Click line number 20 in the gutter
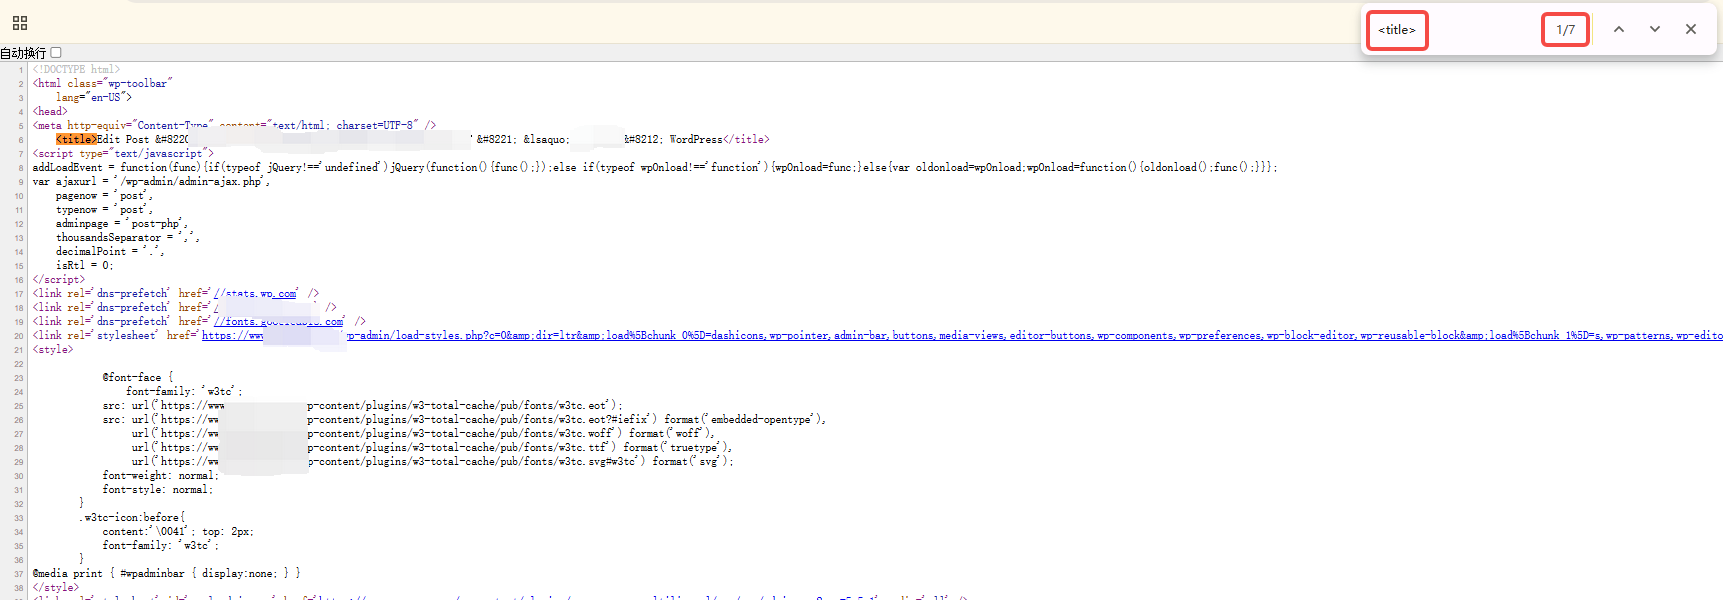 [x=19, y=336]
